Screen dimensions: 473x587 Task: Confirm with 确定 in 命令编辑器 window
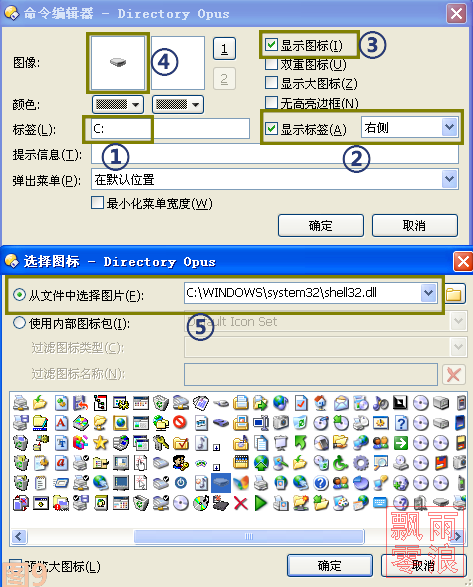[x=321, y=226]
